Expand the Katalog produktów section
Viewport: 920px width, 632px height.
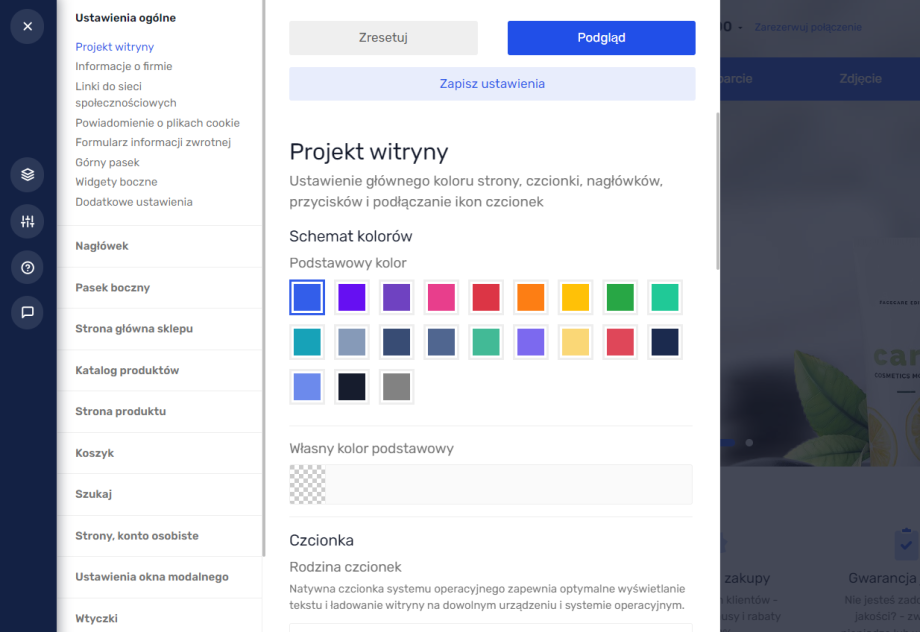click(127, 370)
